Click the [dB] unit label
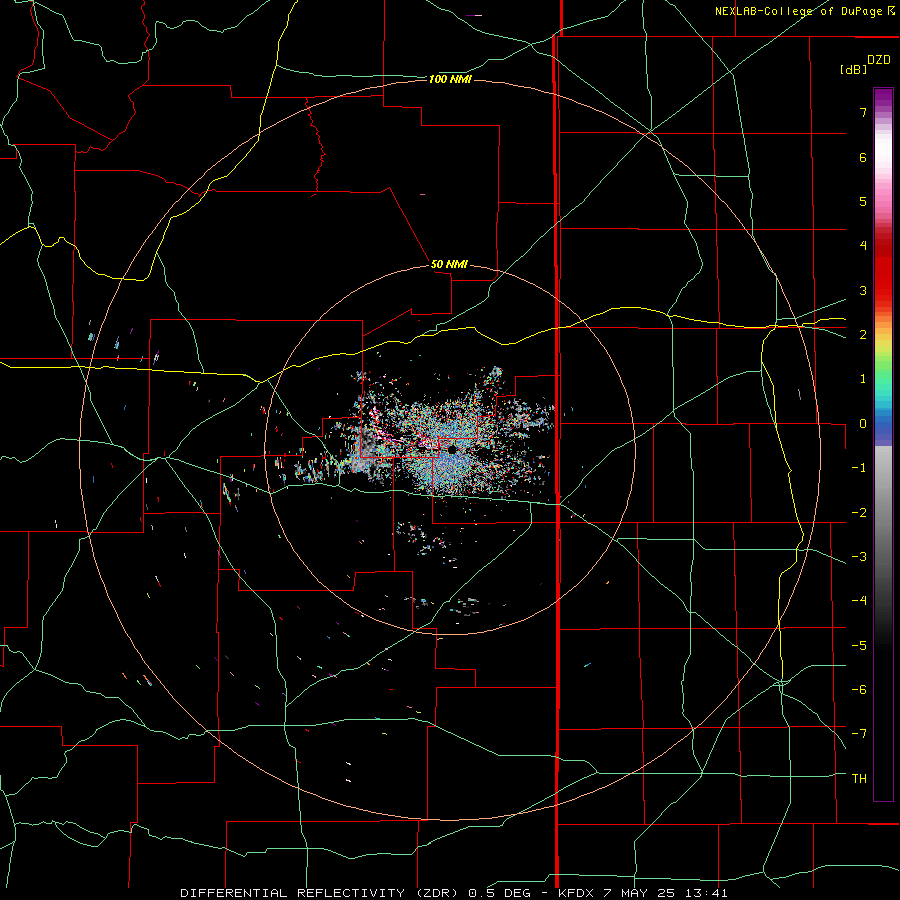Screen dimensions: 900x900 (x=853, y=69)
